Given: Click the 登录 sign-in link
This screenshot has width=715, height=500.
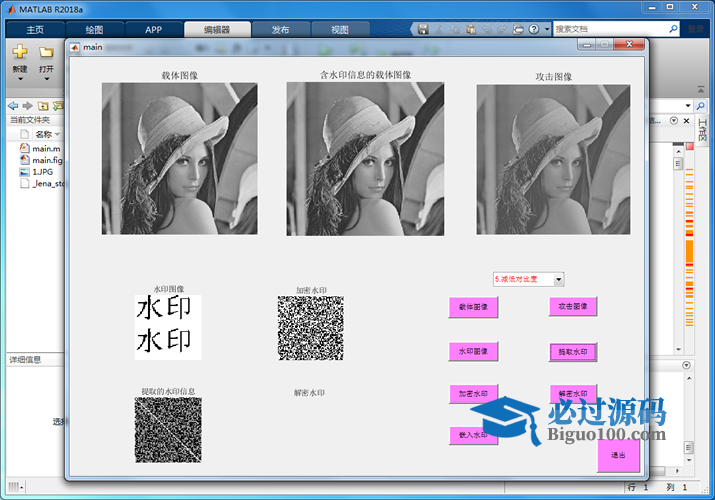Looking at the screenshot, I should 696,29.
